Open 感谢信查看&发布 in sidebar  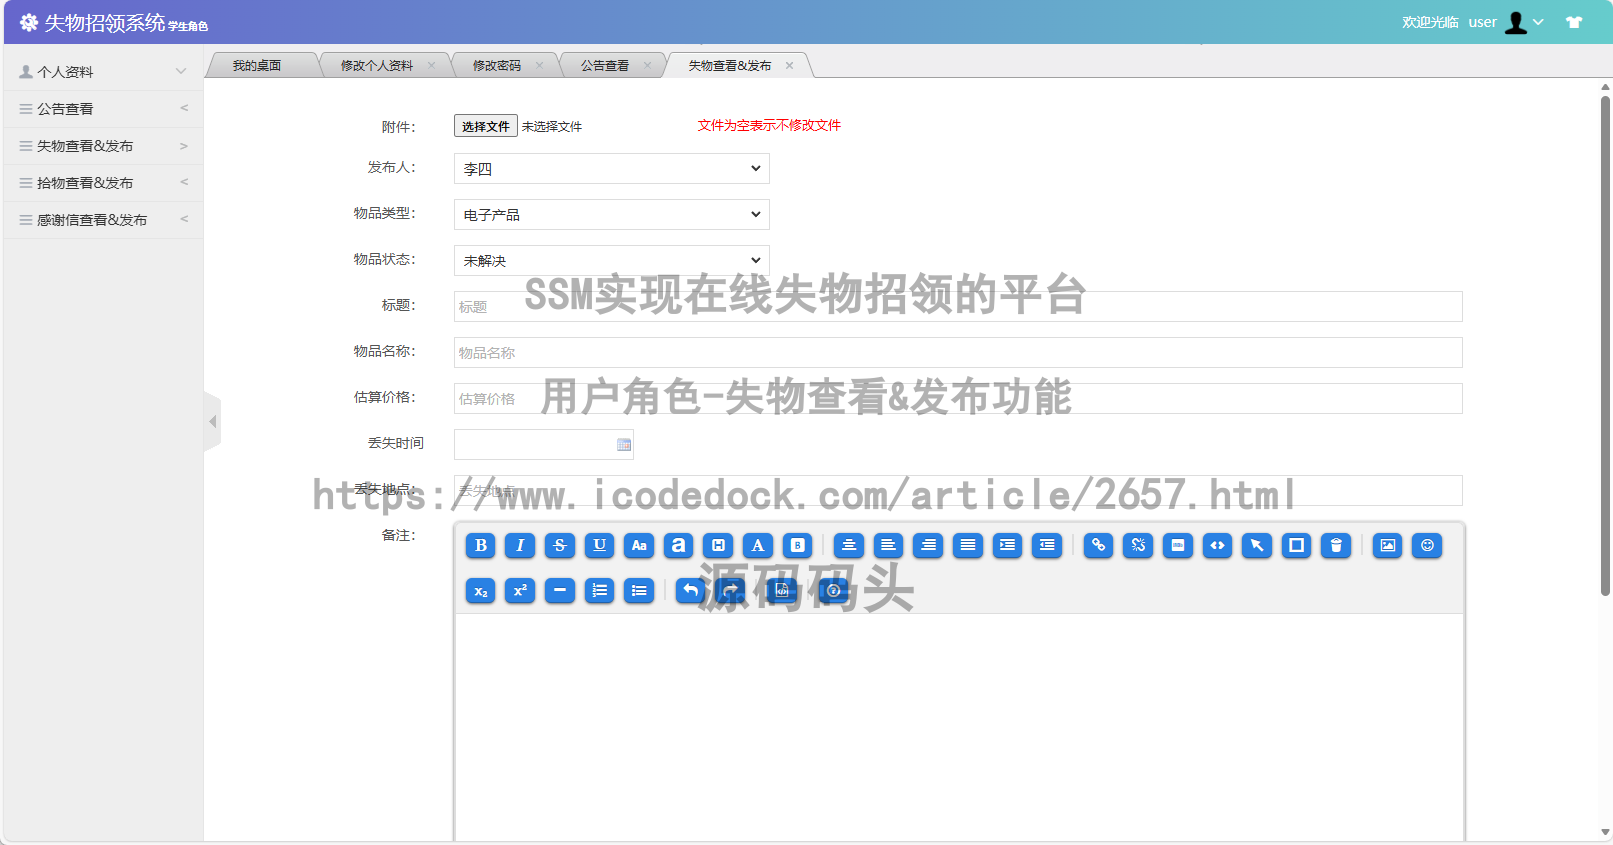click(x=92, y=220)
